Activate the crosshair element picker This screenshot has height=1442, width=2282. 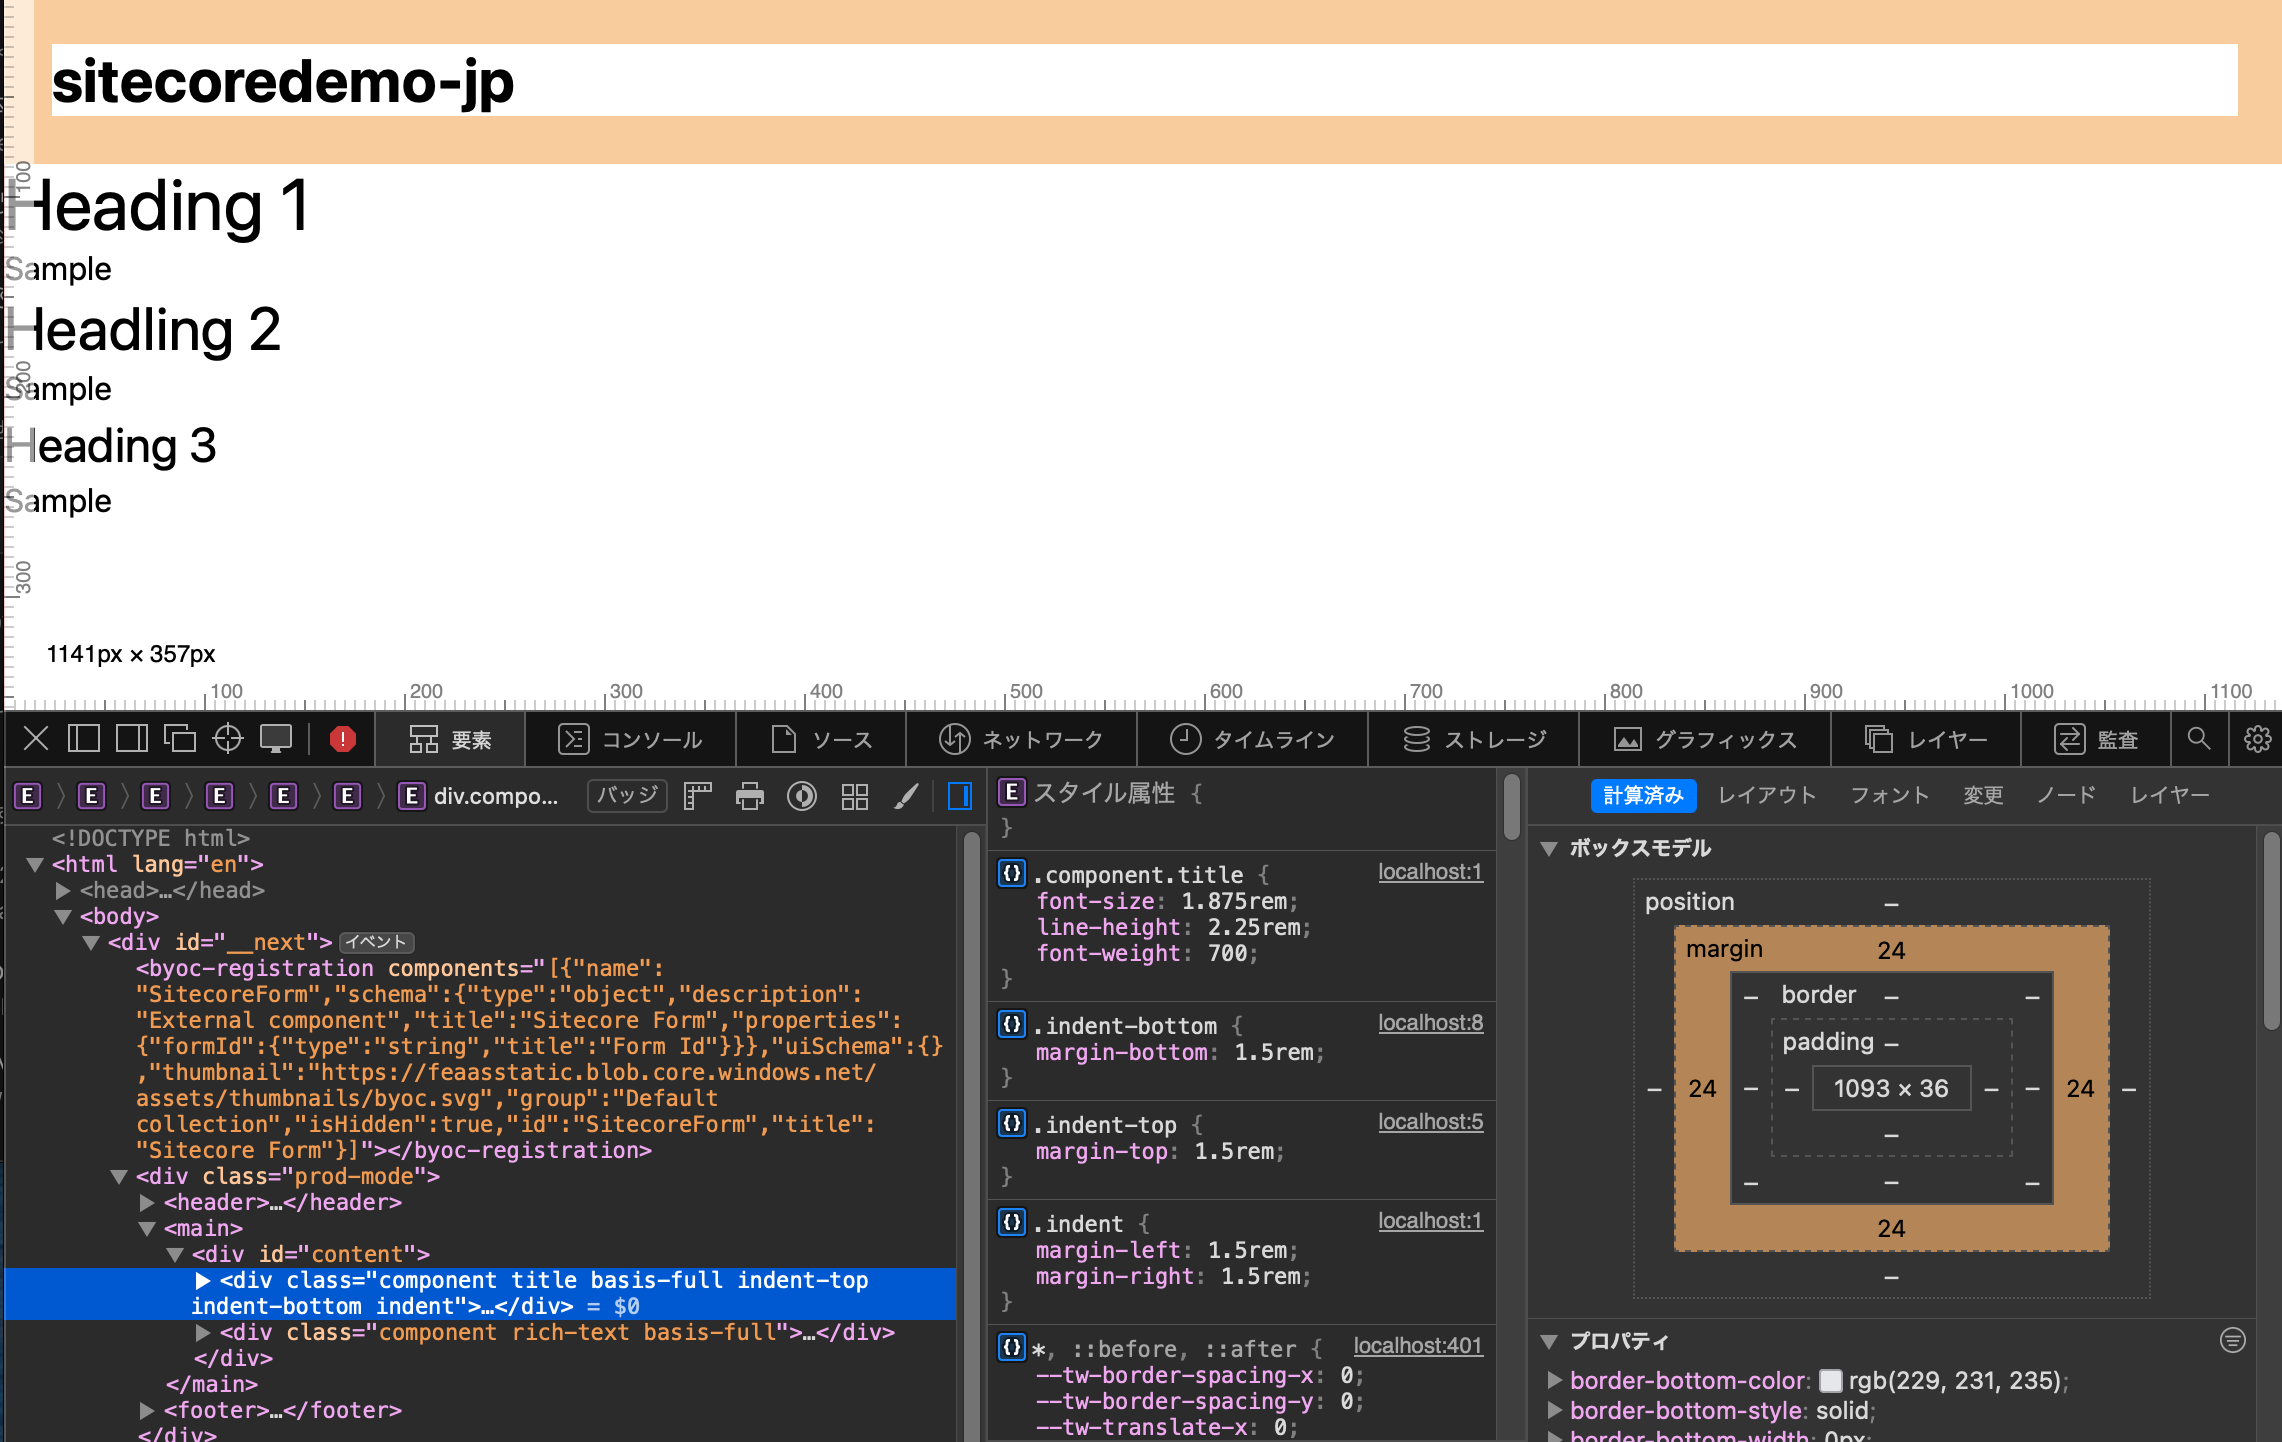228,739
